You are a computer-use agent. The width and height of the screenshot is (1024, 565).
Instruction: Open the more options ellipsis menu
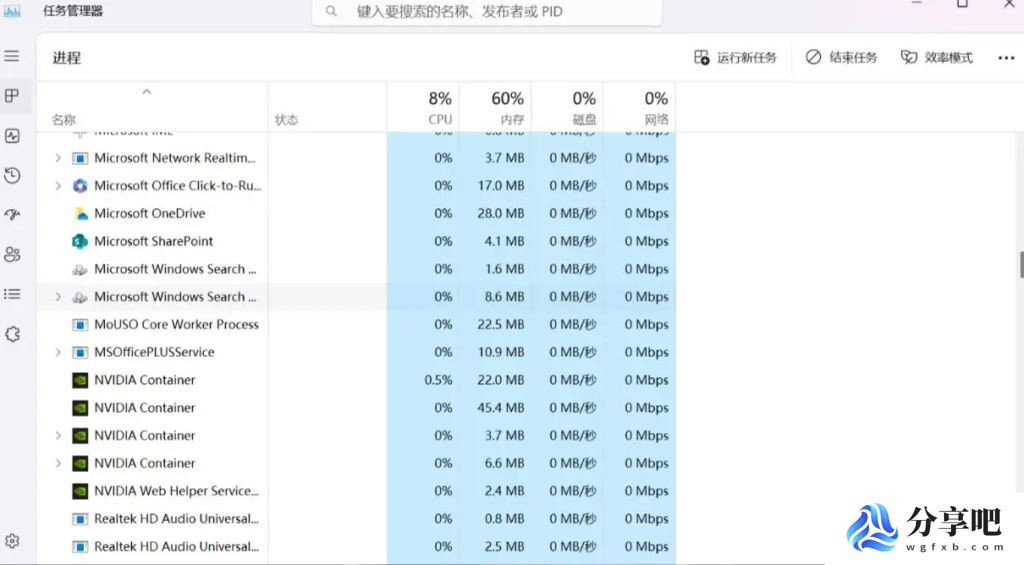1006,57
